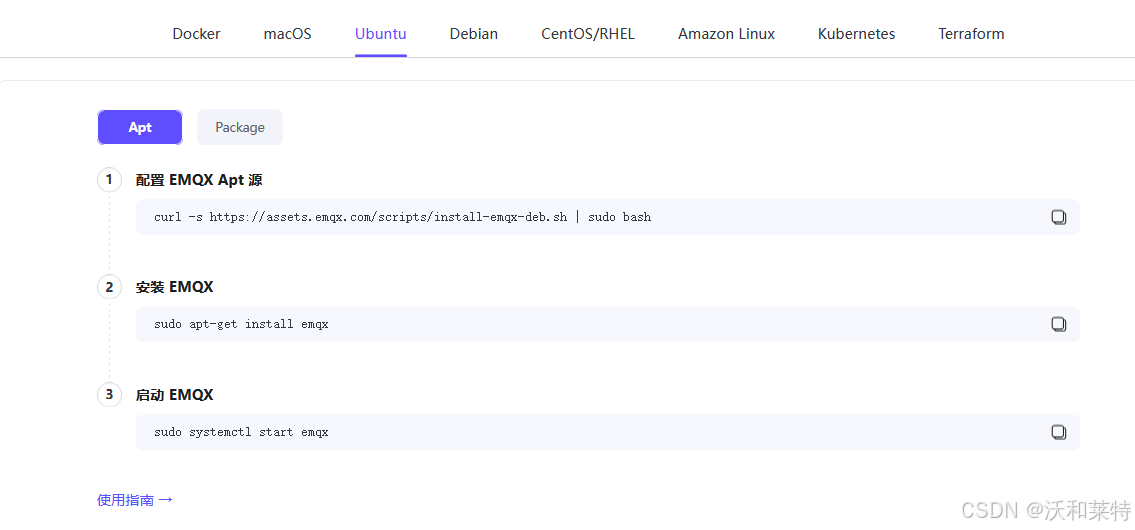The height and width of the screenshot is (530, 1135).
Task: Open the CentOS/RHEL tab
Action: (x=588, y=34)
